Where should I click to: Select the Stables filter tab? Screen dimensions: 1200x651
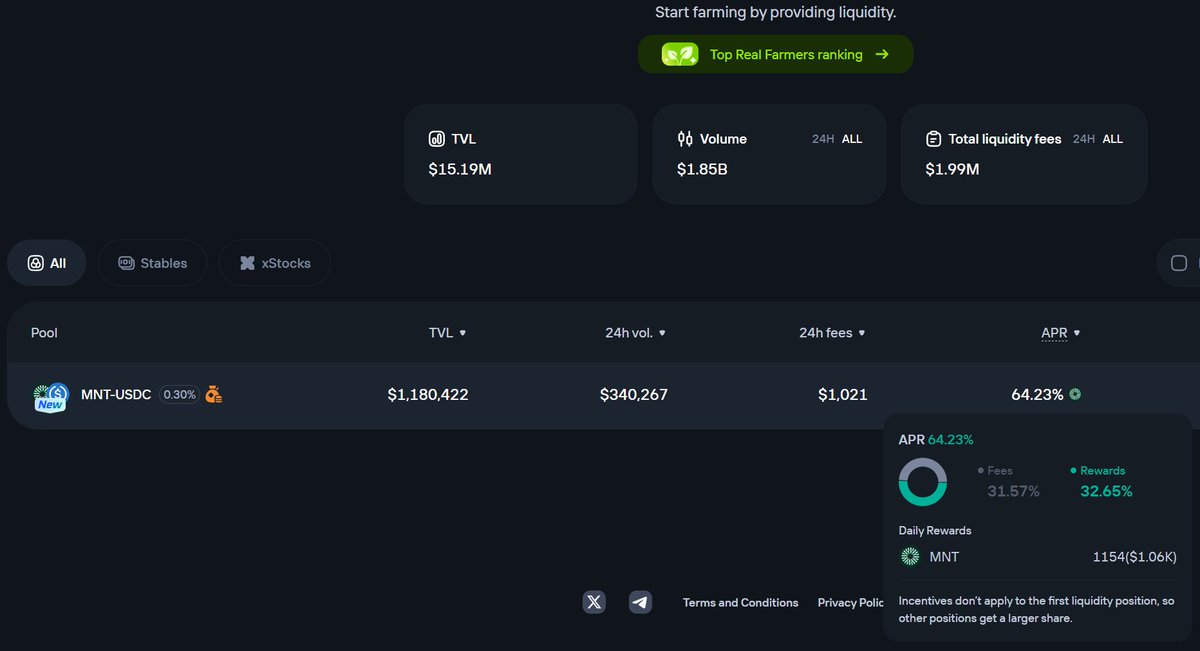click(x=152, y=263)
